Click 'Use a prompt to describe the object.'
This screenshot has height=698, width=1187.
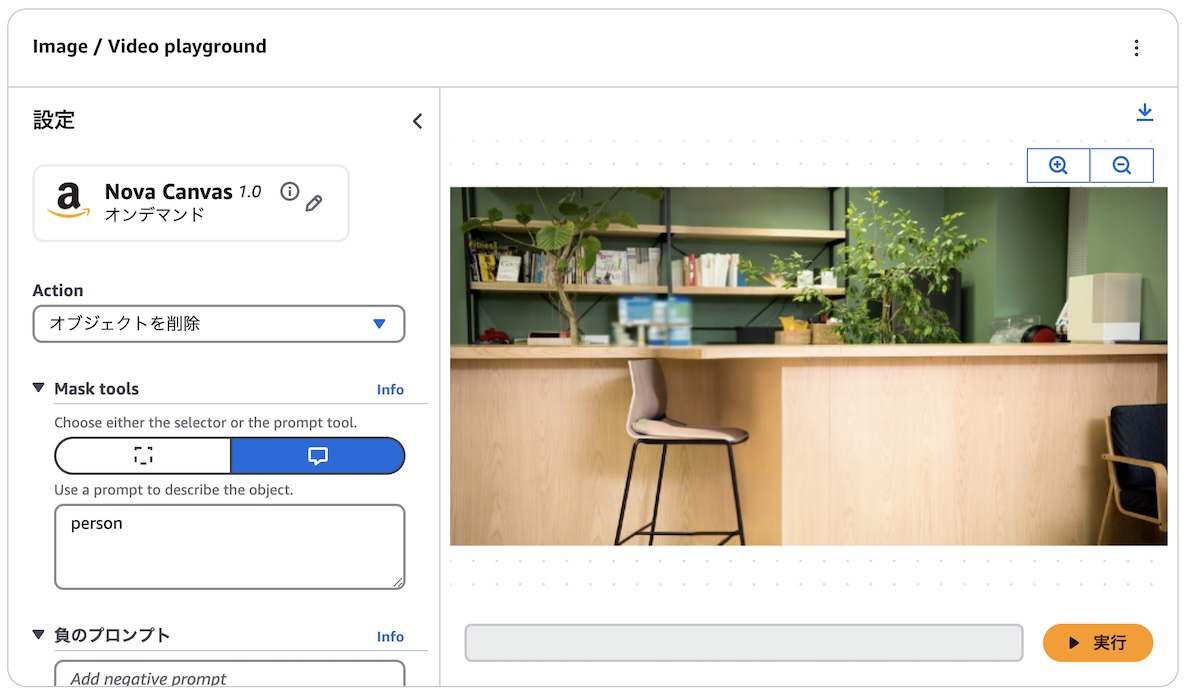173,490
